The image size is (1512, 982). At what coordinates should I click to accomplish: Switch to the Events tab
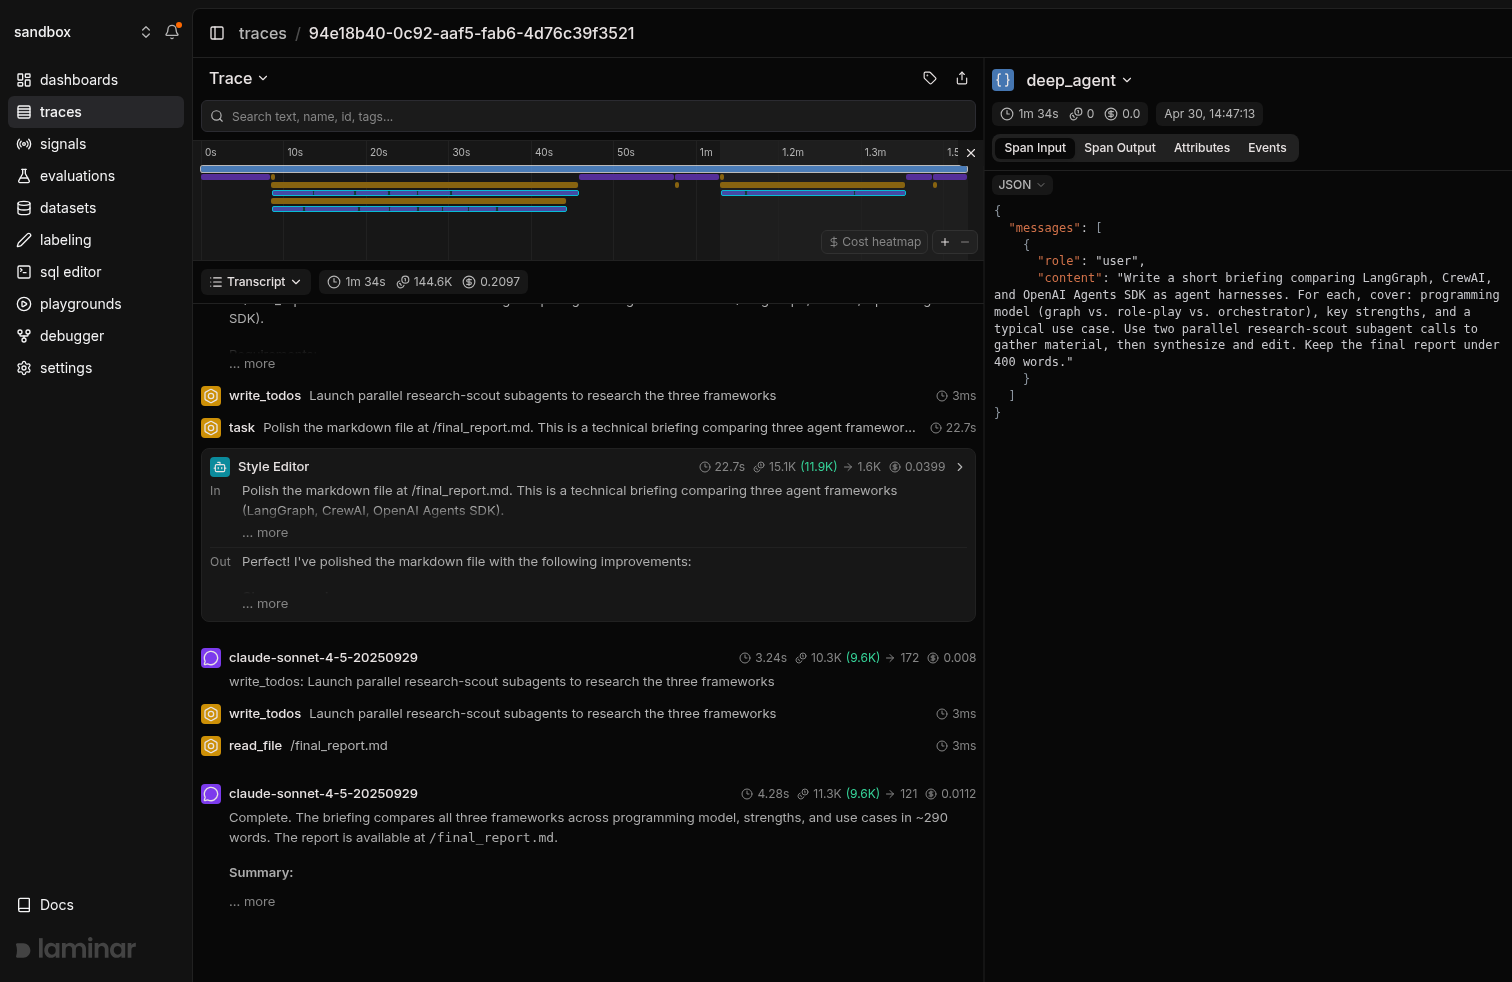pyautogui.click(x=1267, y=148)
